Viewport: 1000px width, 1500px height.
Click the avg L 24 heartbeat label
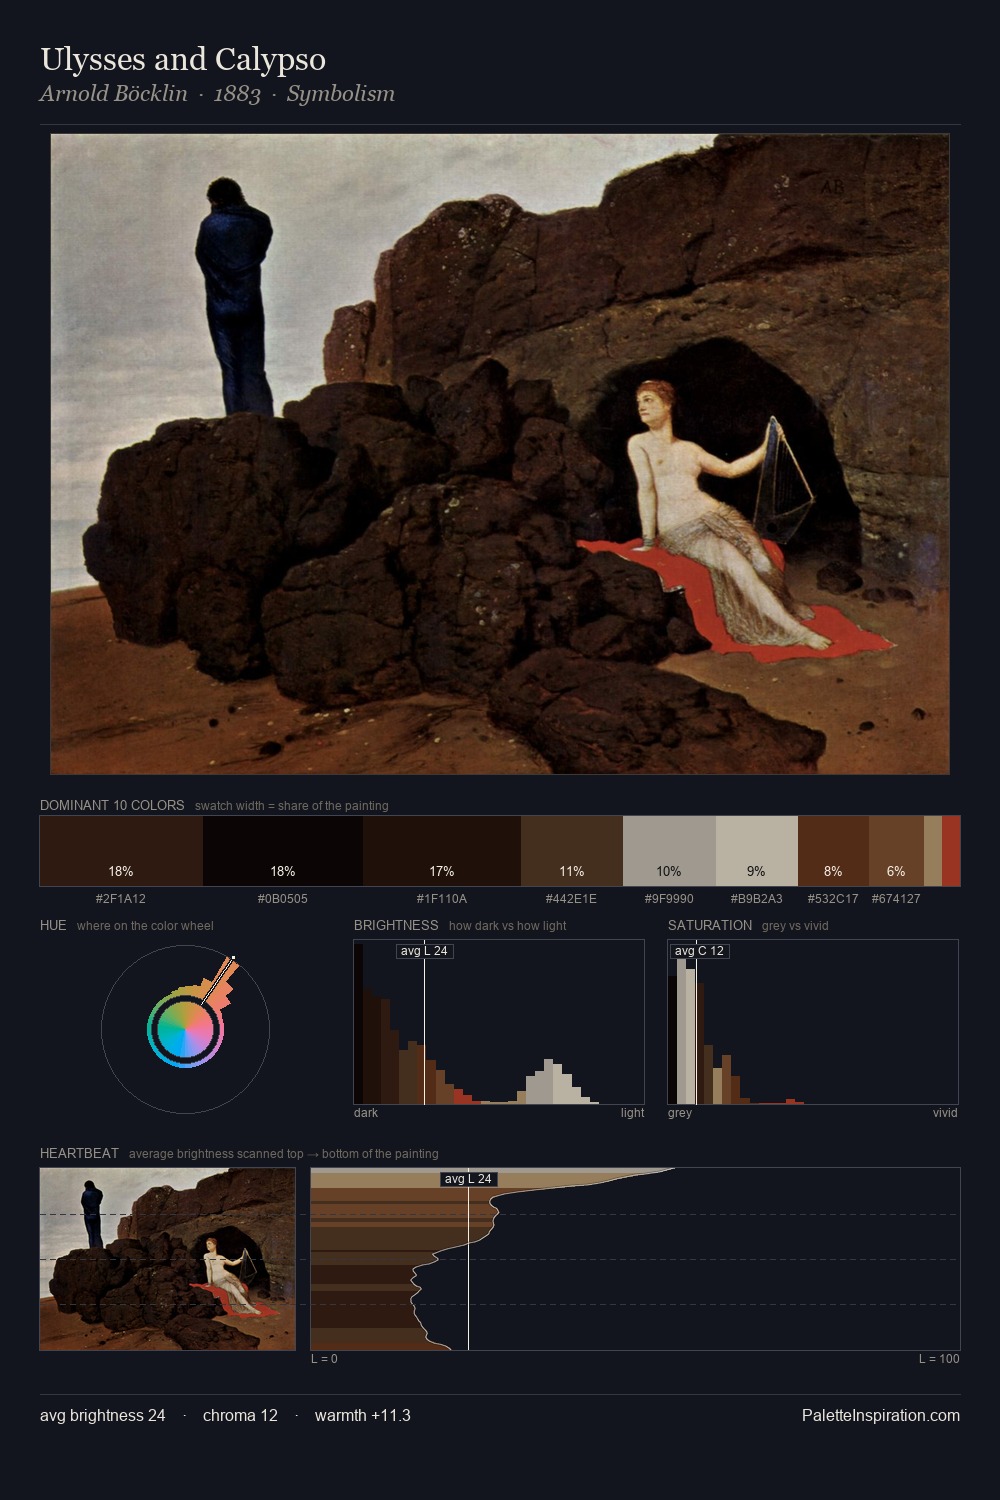pyautogui.click(x=468, y=1179)
